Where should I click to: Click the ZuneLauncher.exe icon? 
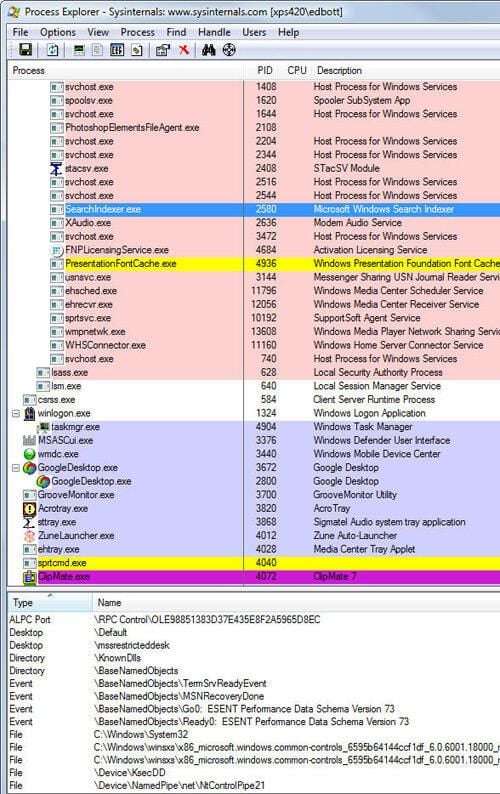29,536
